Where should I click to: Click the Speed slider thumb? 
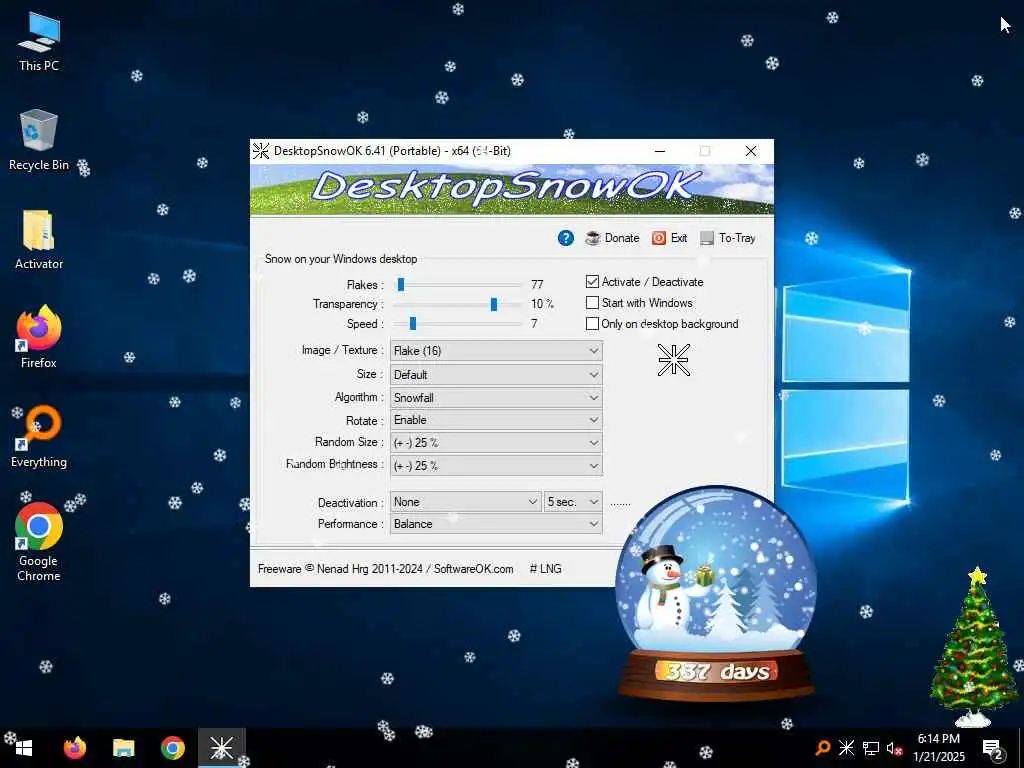pos(413,323)
